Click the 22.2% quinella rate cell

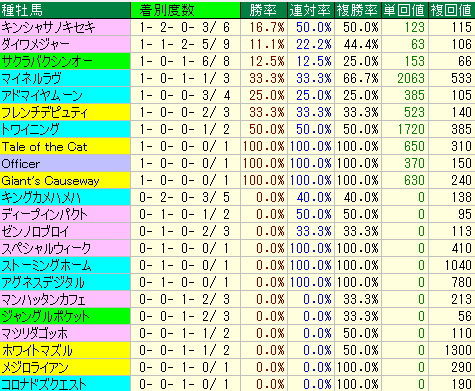coord(311,44)
